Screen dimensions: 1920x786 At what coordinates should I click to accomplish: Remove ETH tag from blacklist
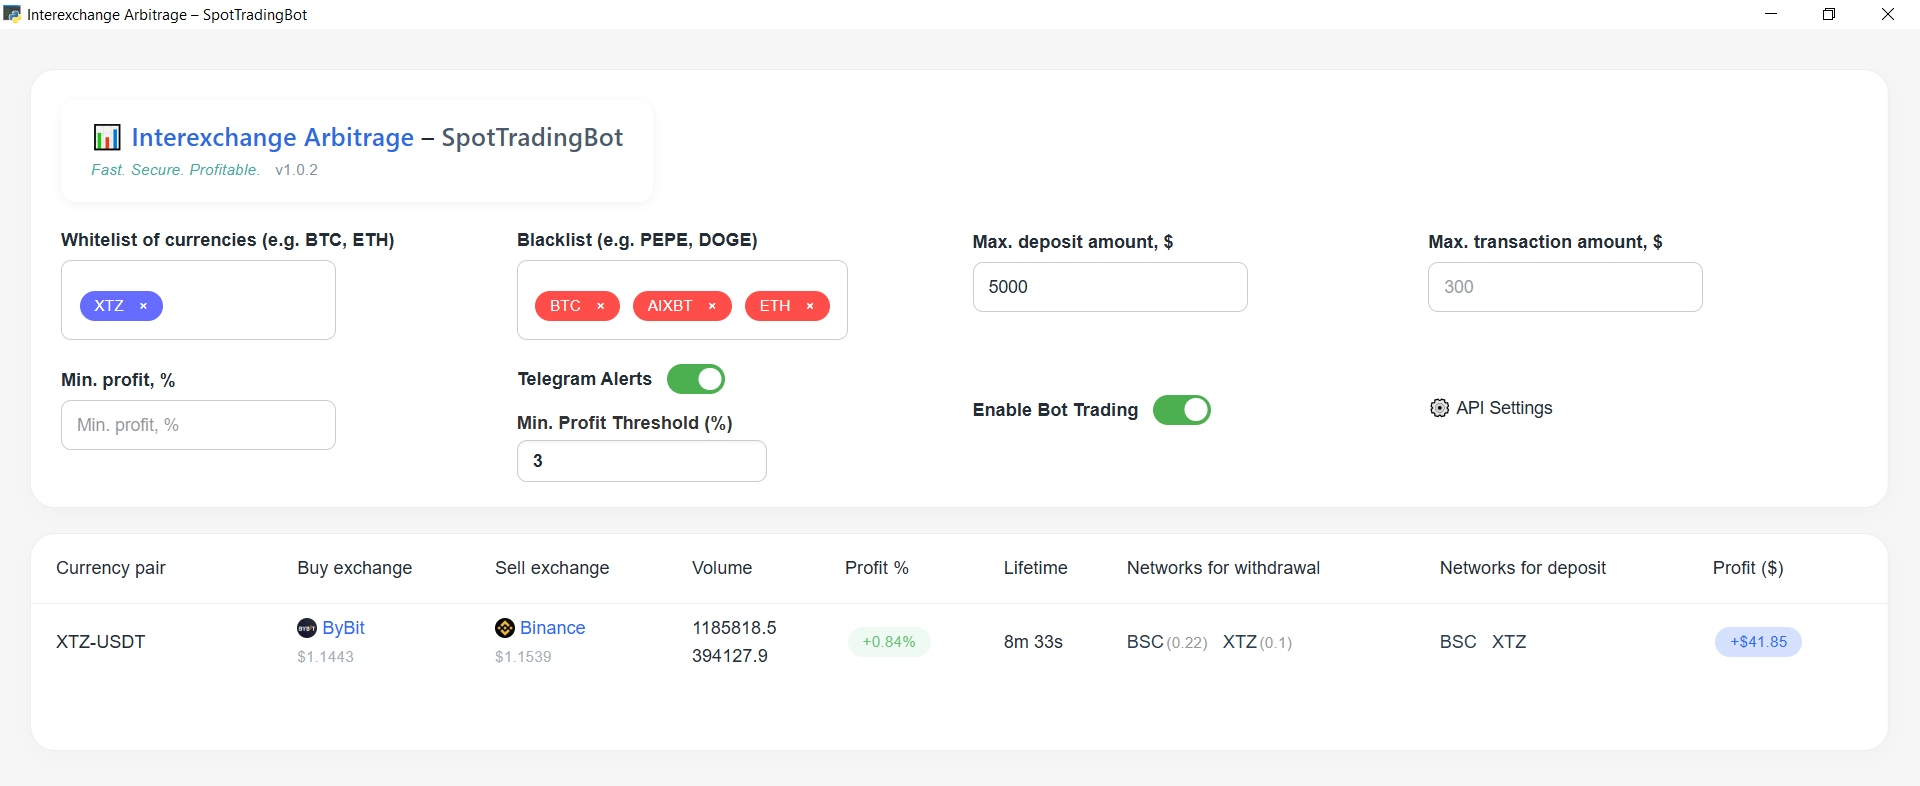point(810,306)
